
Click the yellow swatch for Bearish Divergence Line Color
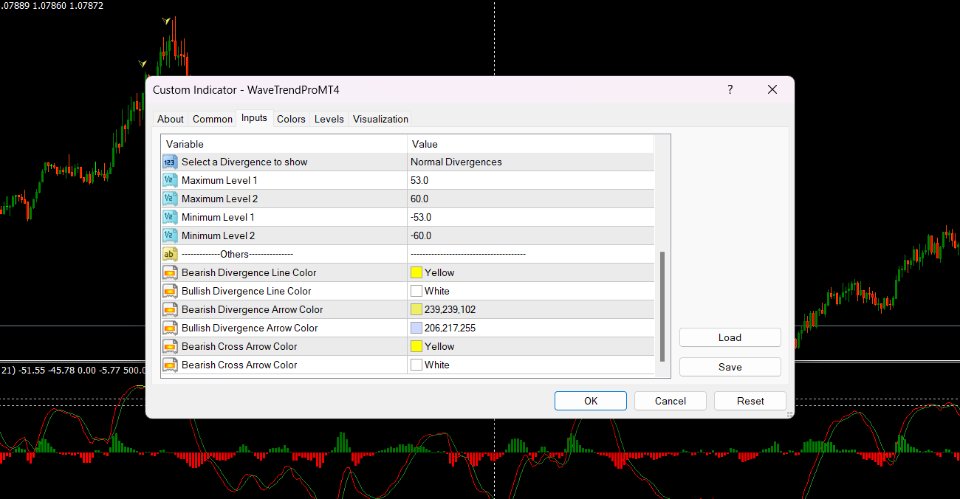[416, 272]
